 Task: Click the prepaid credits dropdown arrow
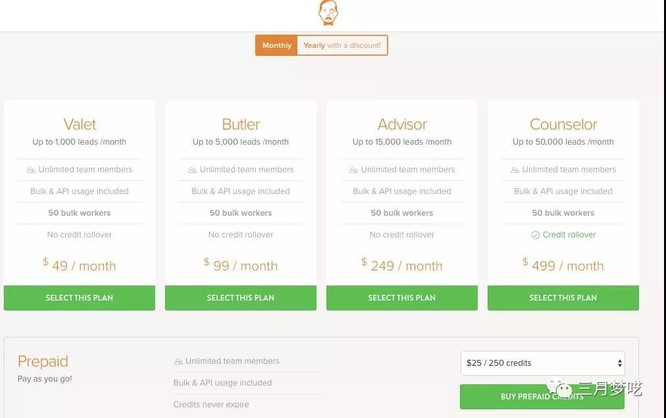pyautogui.click(x=620, y=363)
